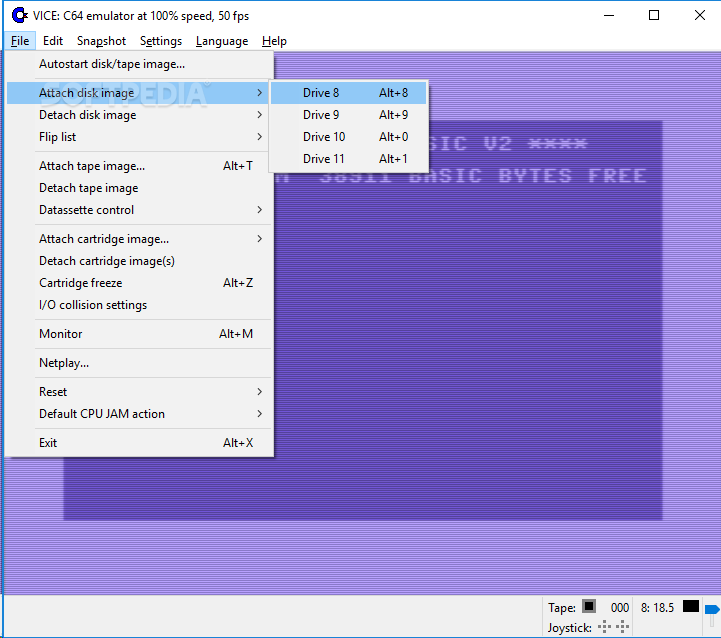721x638 pixels.
Task: Click the tape counter 000
Action: coord(619,608)
